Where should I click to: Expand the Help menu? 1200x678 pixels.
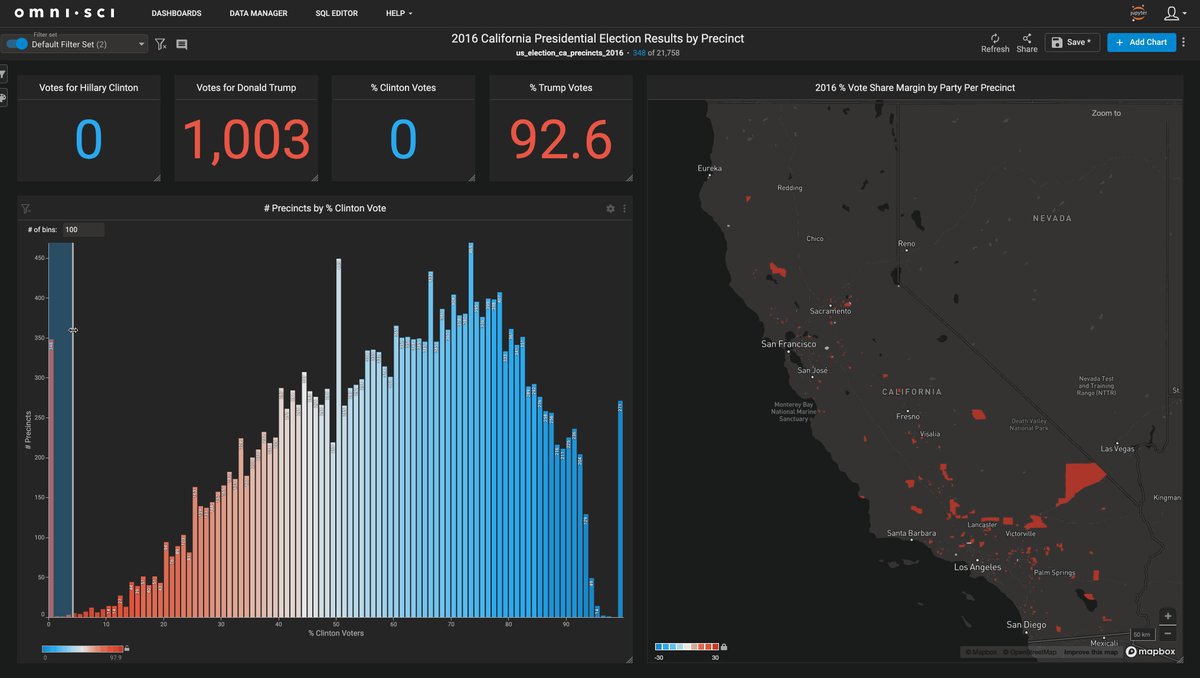[399, 13]
